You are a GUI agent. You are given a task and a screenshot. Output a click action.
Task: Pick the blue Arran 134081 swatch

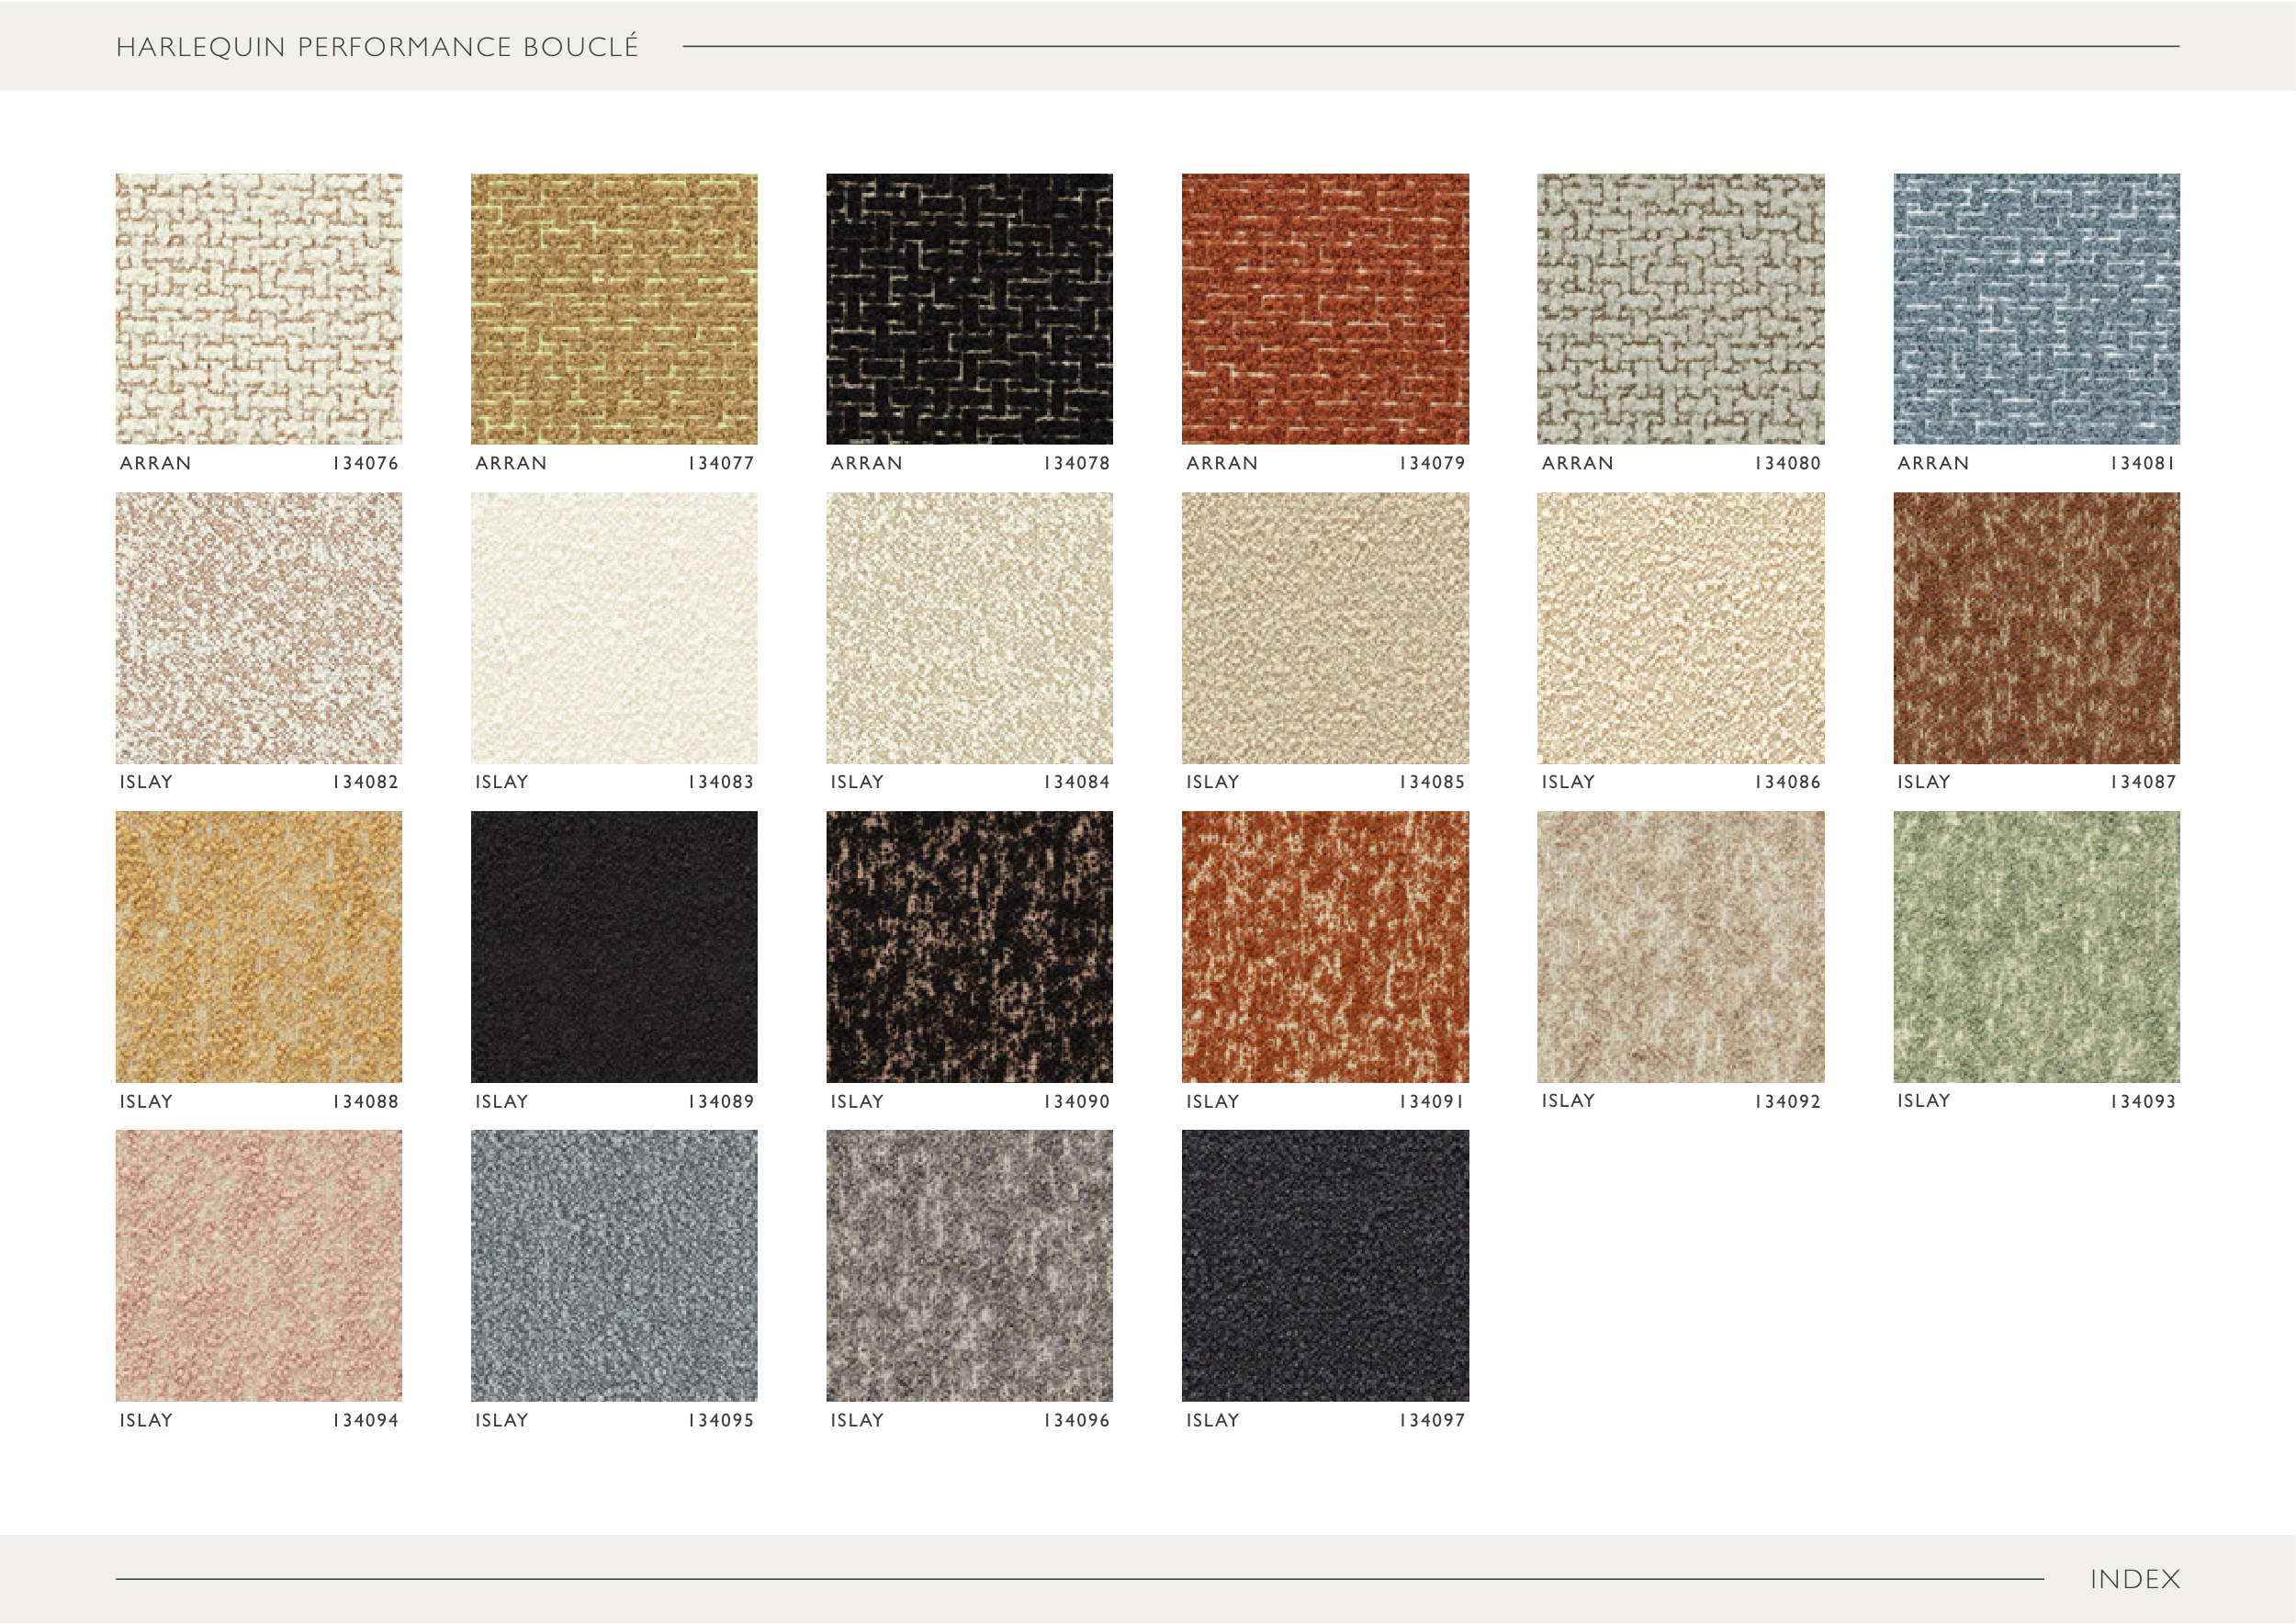click(2036, 309)
